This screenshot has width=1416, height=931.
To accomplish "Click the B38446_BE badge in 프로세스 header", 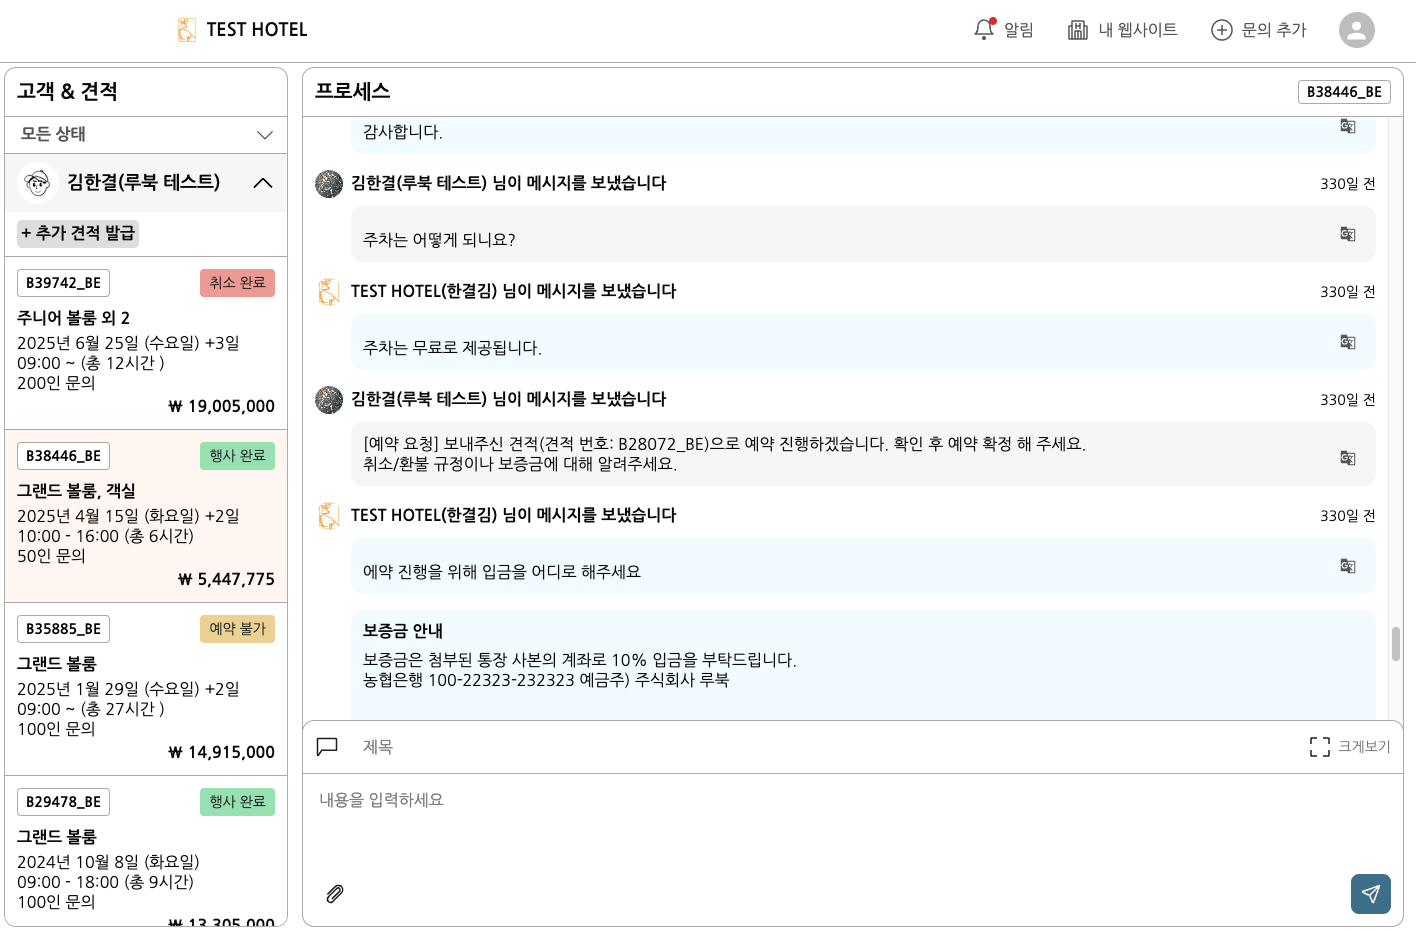I will [1343, 92].
